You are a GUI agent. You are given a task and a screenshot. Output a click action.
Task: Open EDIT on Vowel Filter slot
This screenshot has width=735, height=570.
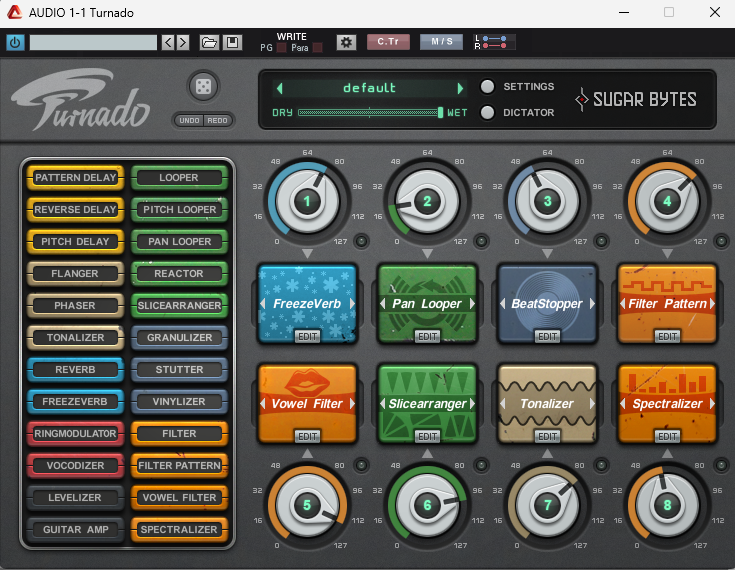(308, 437)
